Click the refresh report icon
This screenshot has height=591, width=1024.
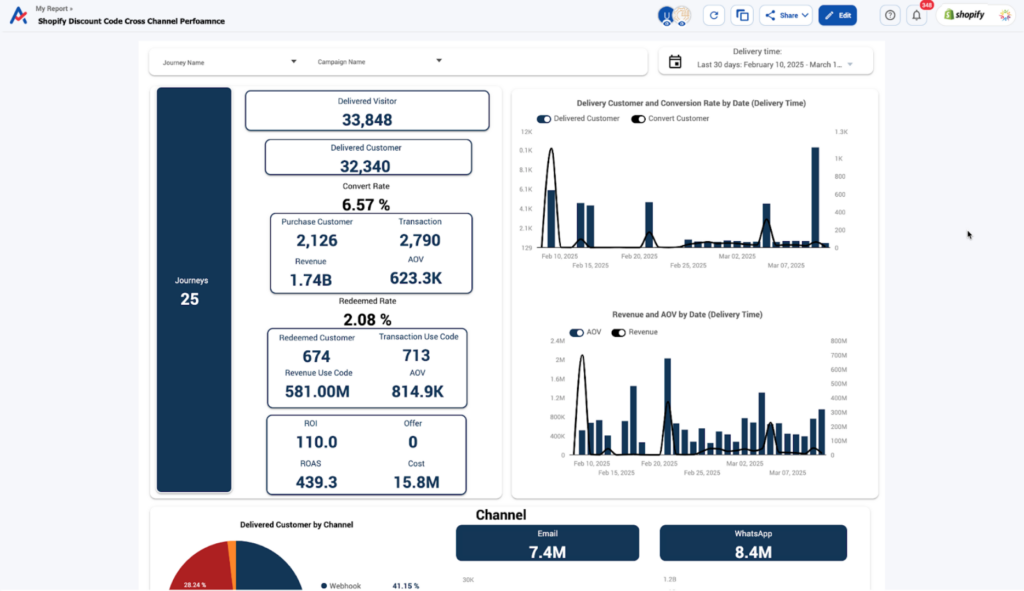point(714,15)
